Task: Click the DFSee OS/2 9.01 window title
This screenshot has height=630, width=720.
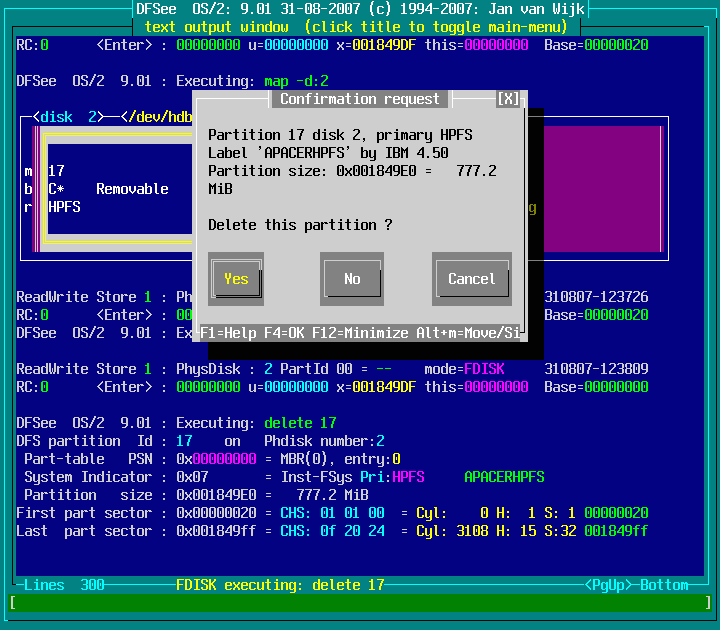Action: point(359,9)
